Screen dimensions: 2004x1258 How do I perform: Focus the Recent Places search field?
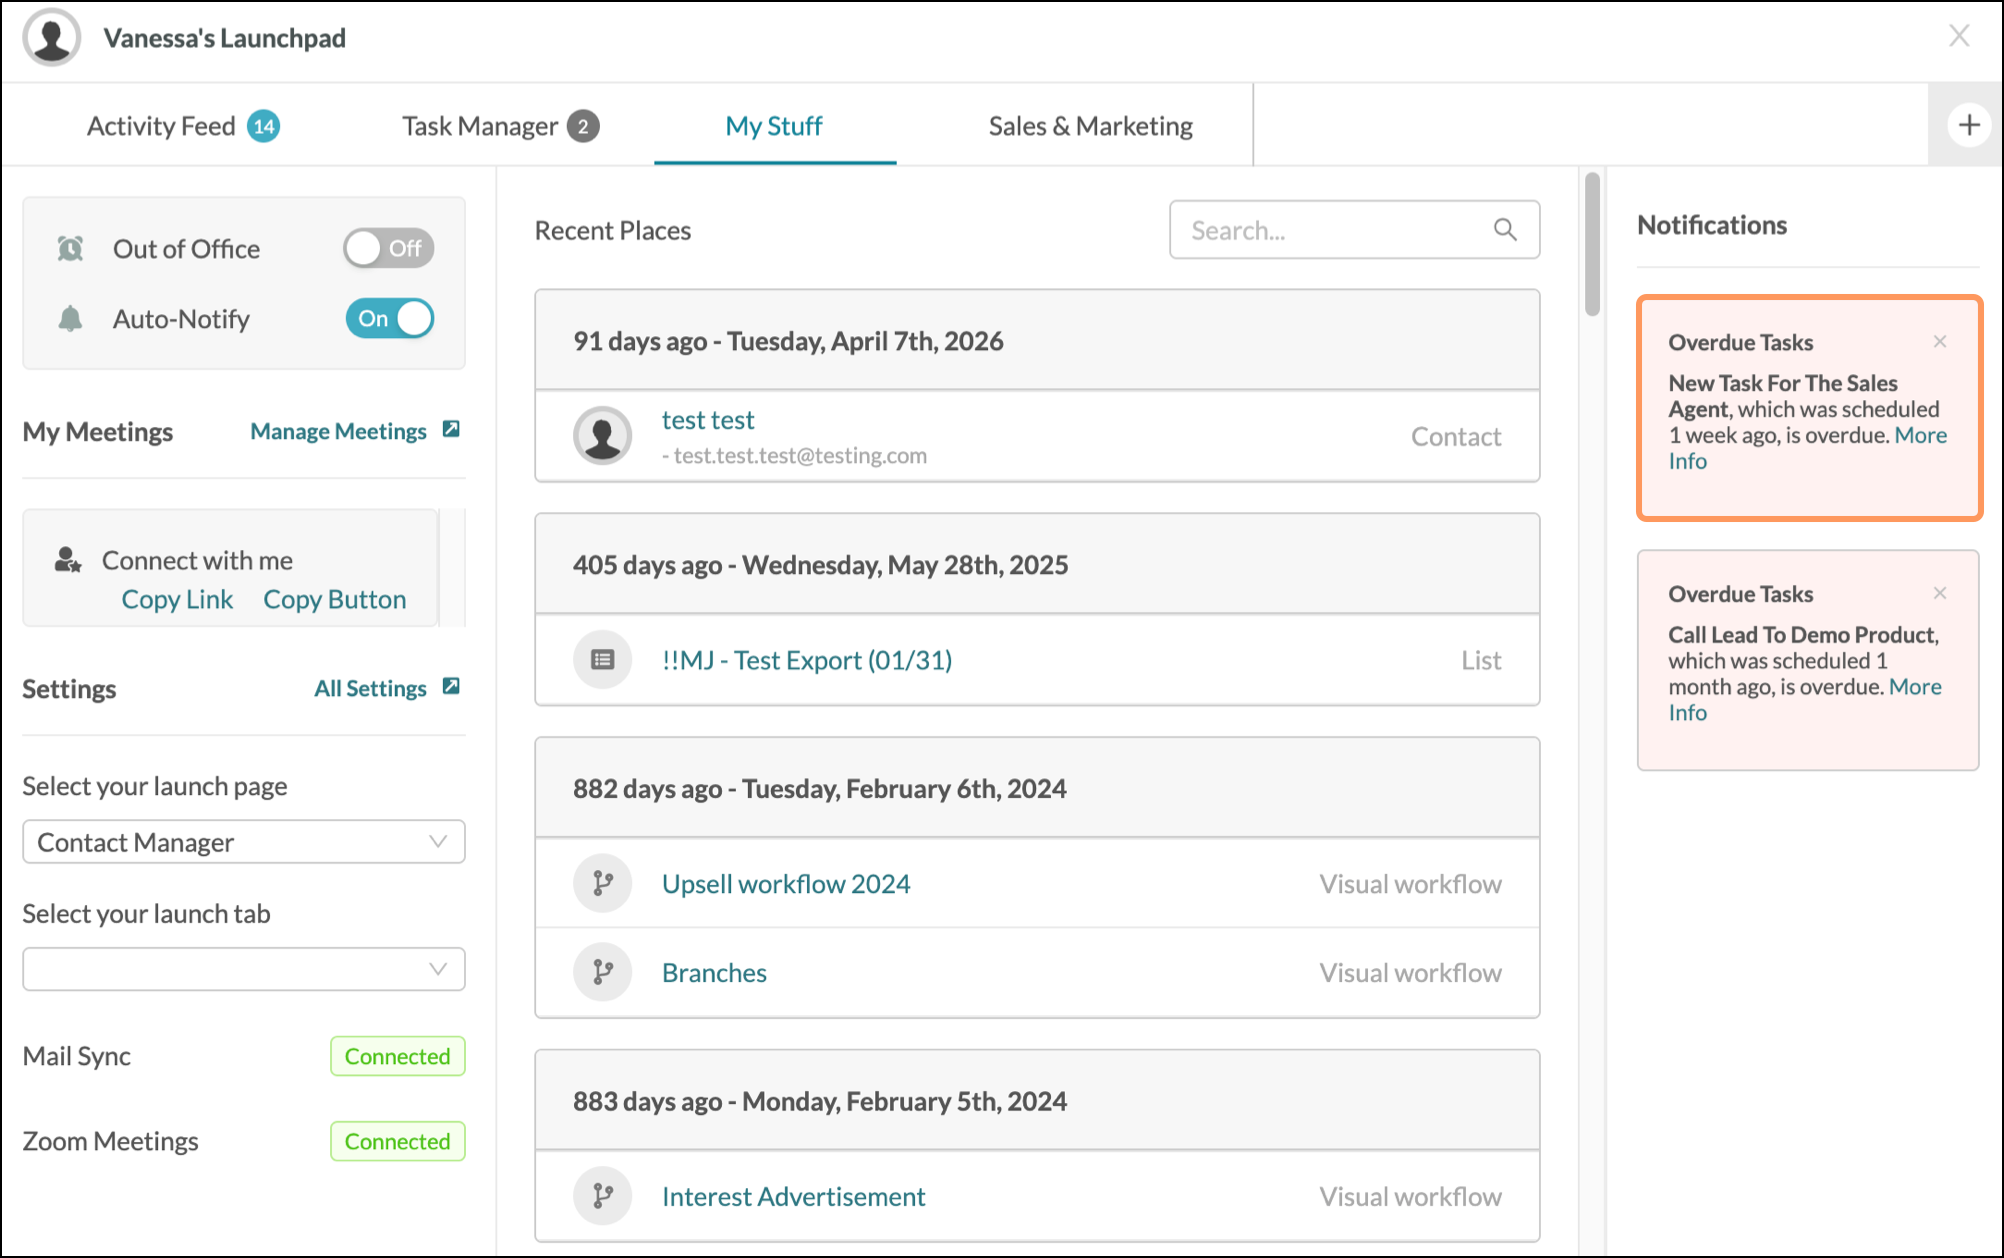point(1354,230)
